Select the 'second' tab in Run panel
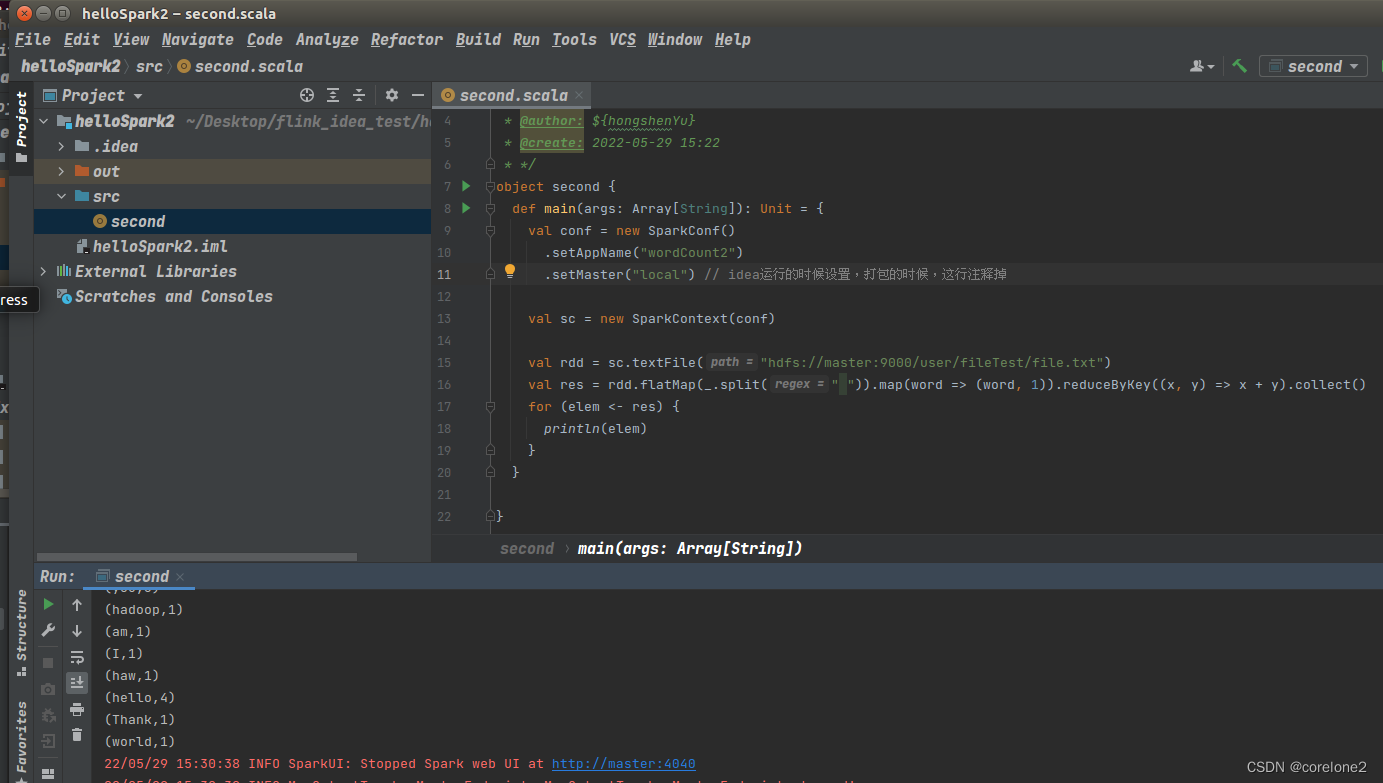1383x783 pixels. (140, 577)
